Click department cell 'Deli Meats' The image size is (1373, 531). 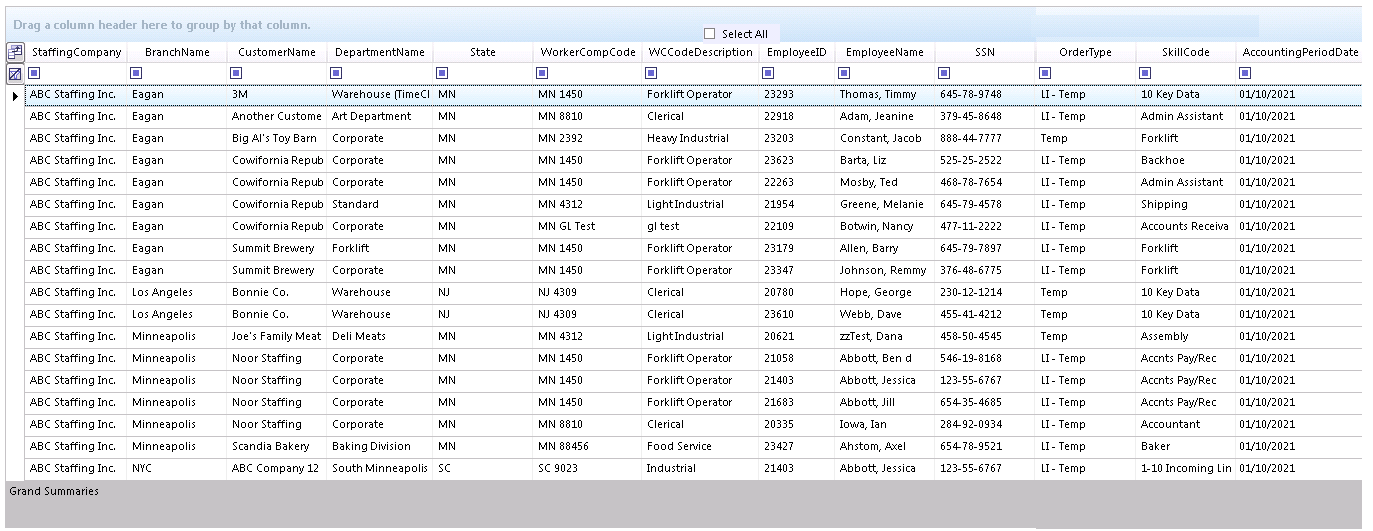380,337
